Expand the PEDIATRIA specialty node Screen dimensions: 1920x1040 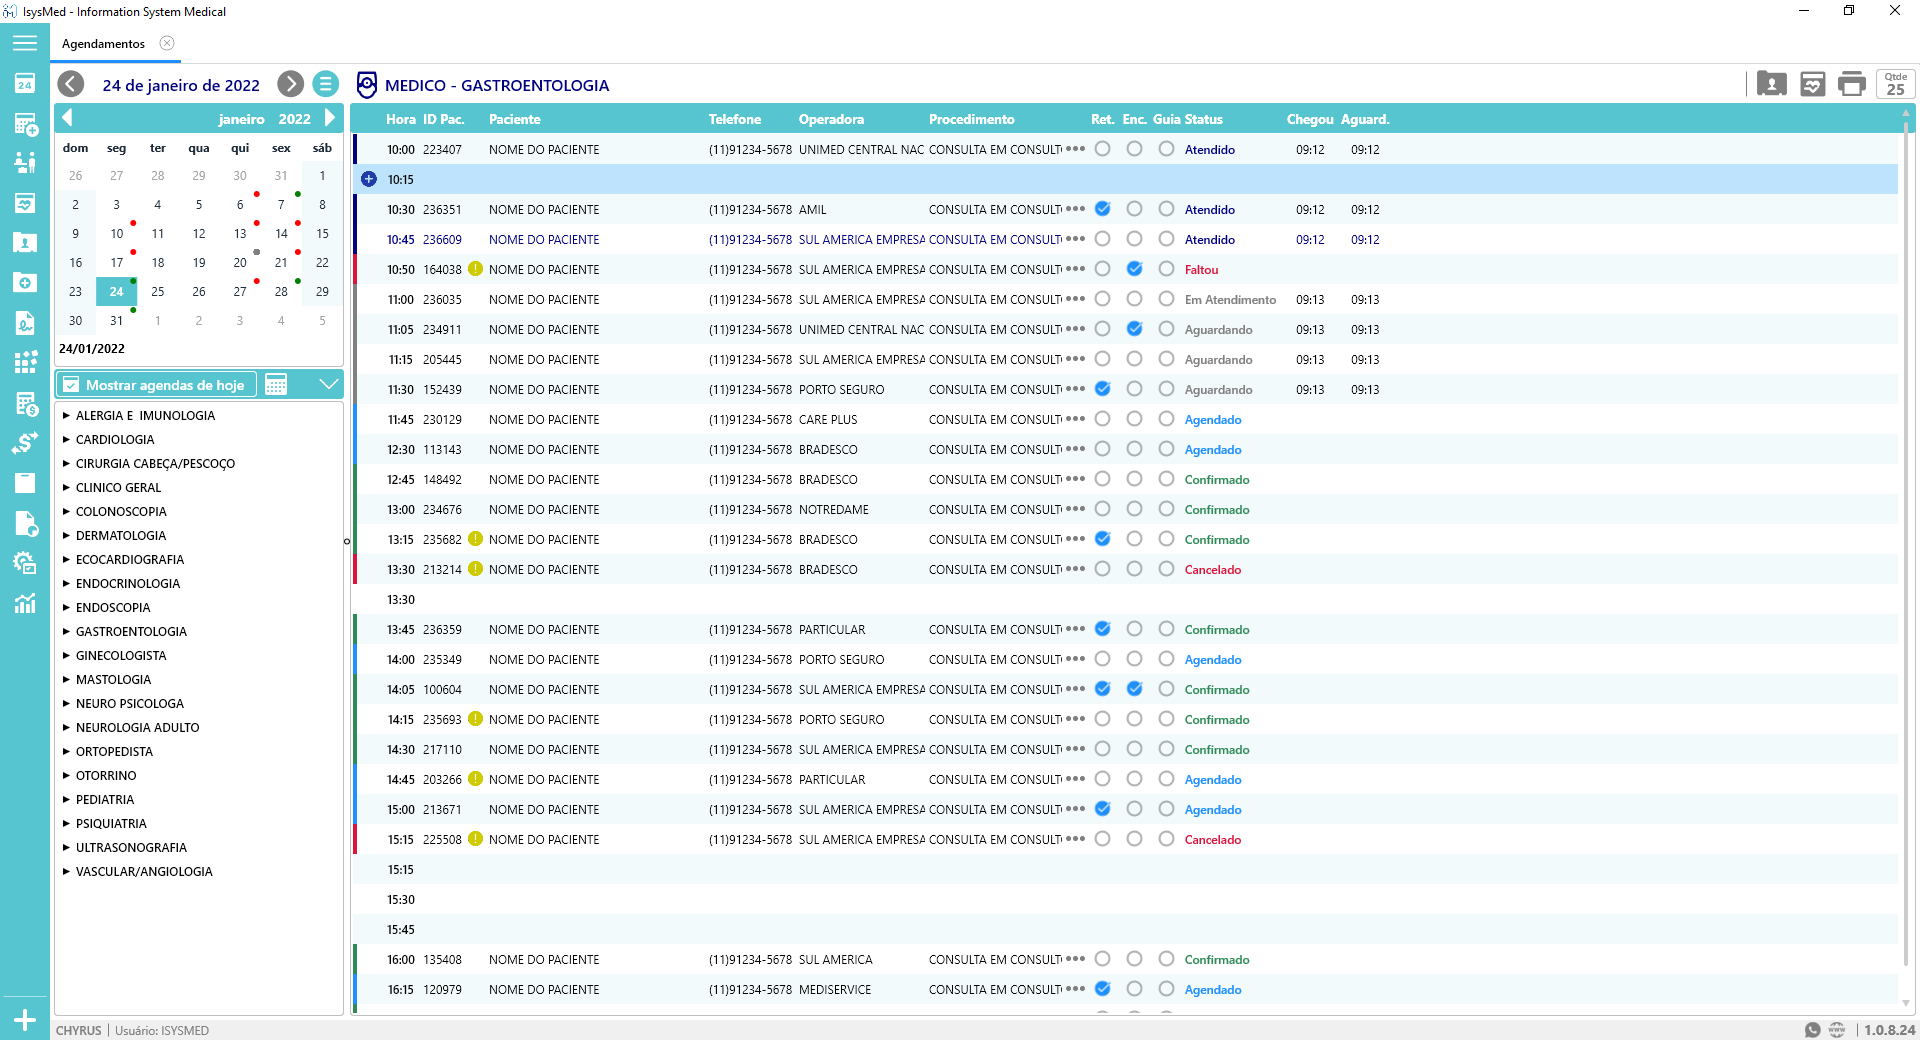(x=66, y=799)
